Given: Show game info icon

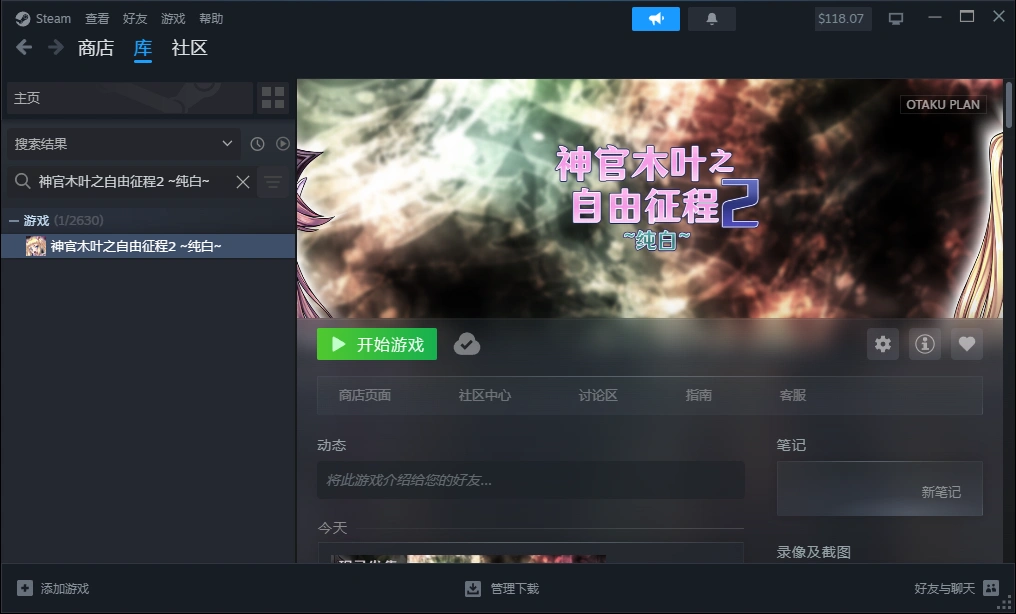Looking at the screenshot, I should pyautogui.click(x=925, y=344).
